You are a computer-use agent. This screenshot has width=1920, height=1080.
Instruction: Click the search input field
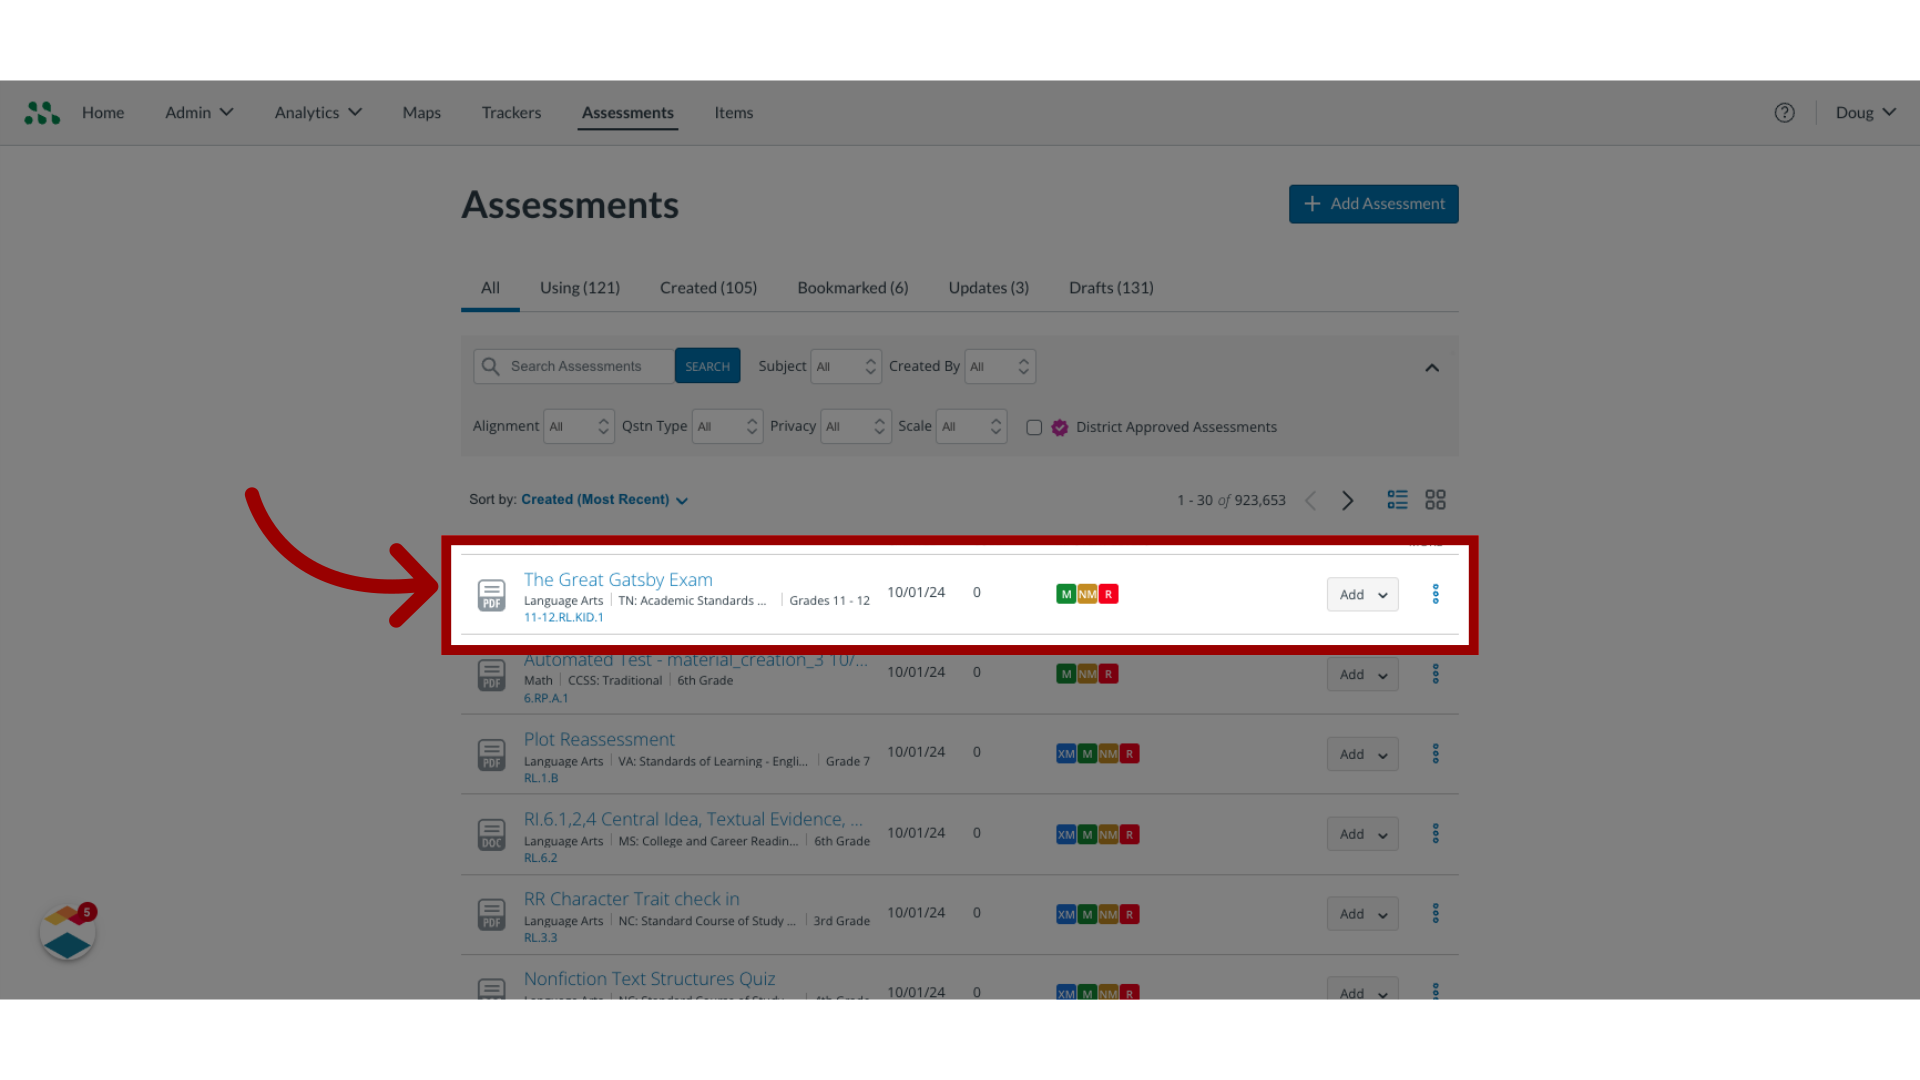[x=576, y=365]
